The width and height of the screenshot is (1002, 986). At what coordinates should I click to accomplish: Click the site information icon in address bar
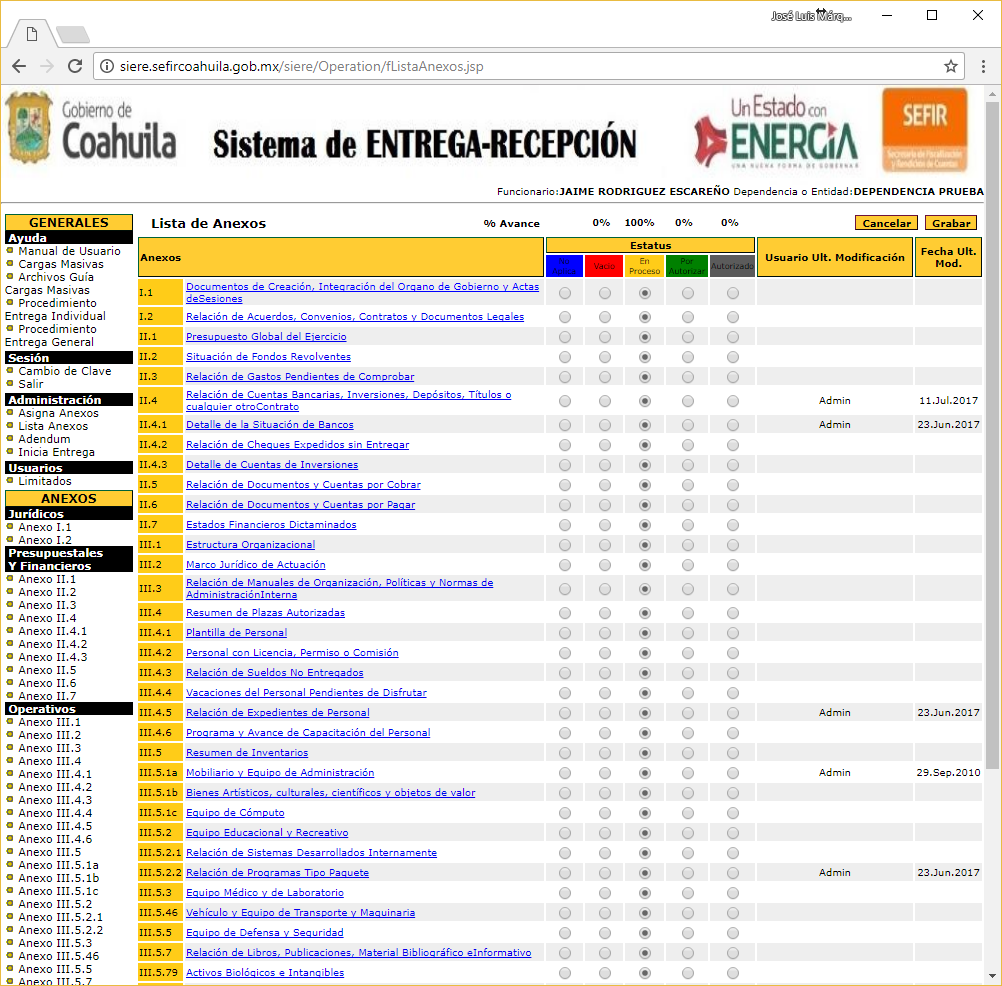[107, 67]
